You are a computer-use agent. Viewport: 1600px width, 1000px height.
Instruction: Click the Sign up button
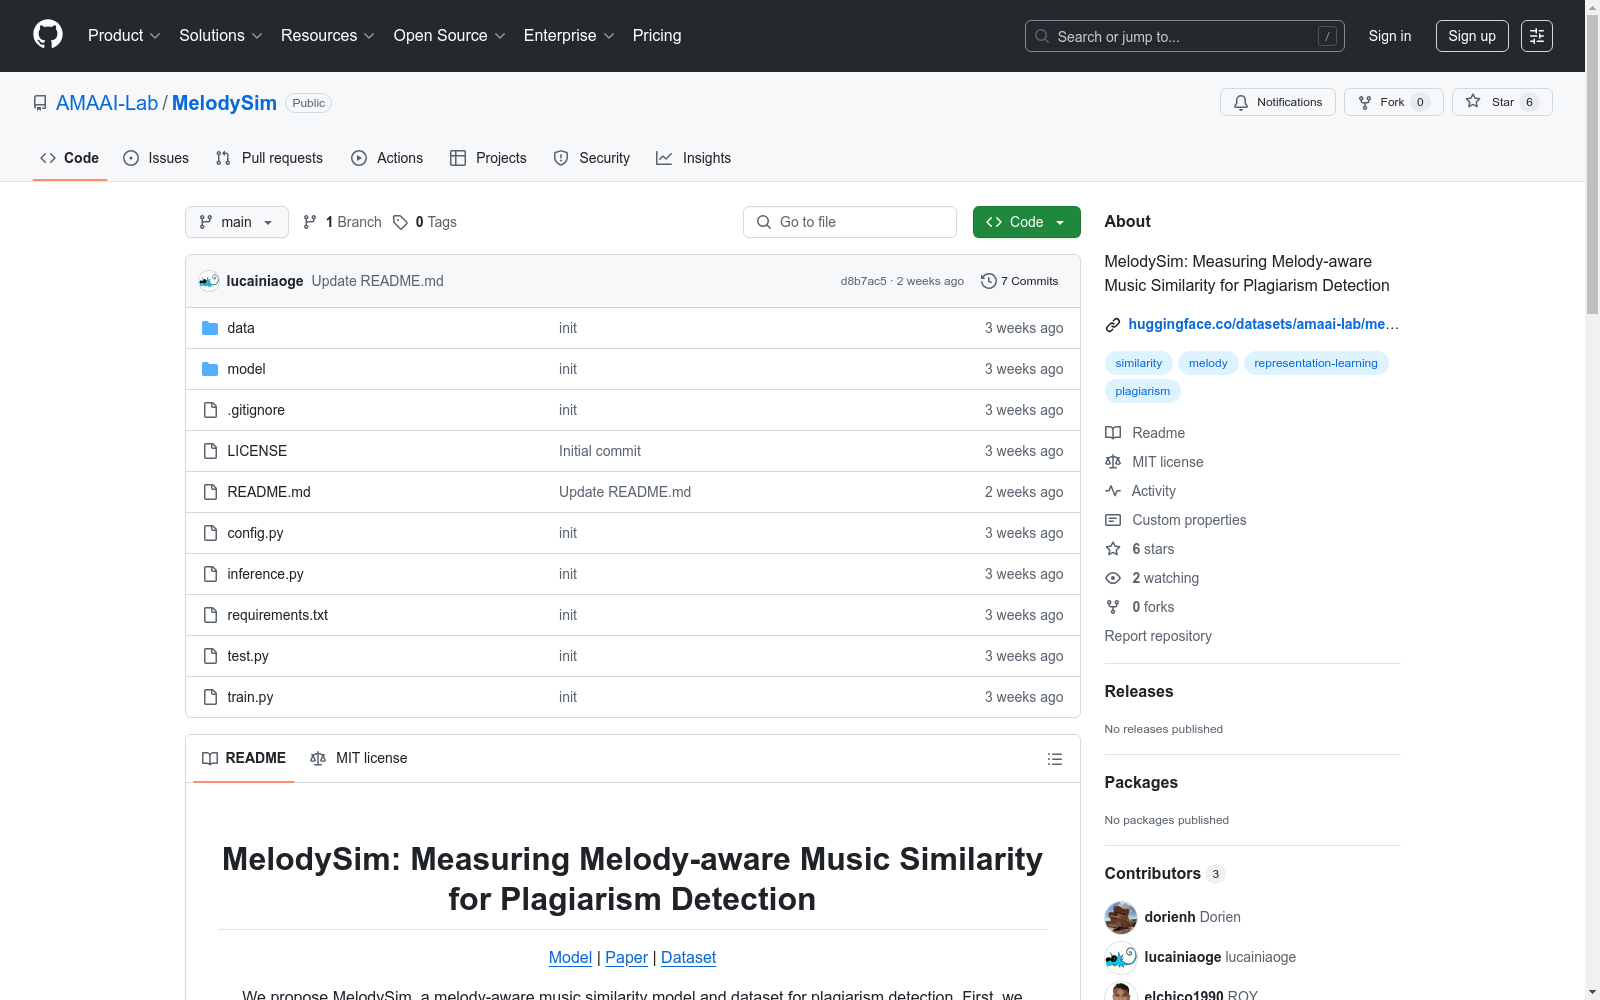1472,36
